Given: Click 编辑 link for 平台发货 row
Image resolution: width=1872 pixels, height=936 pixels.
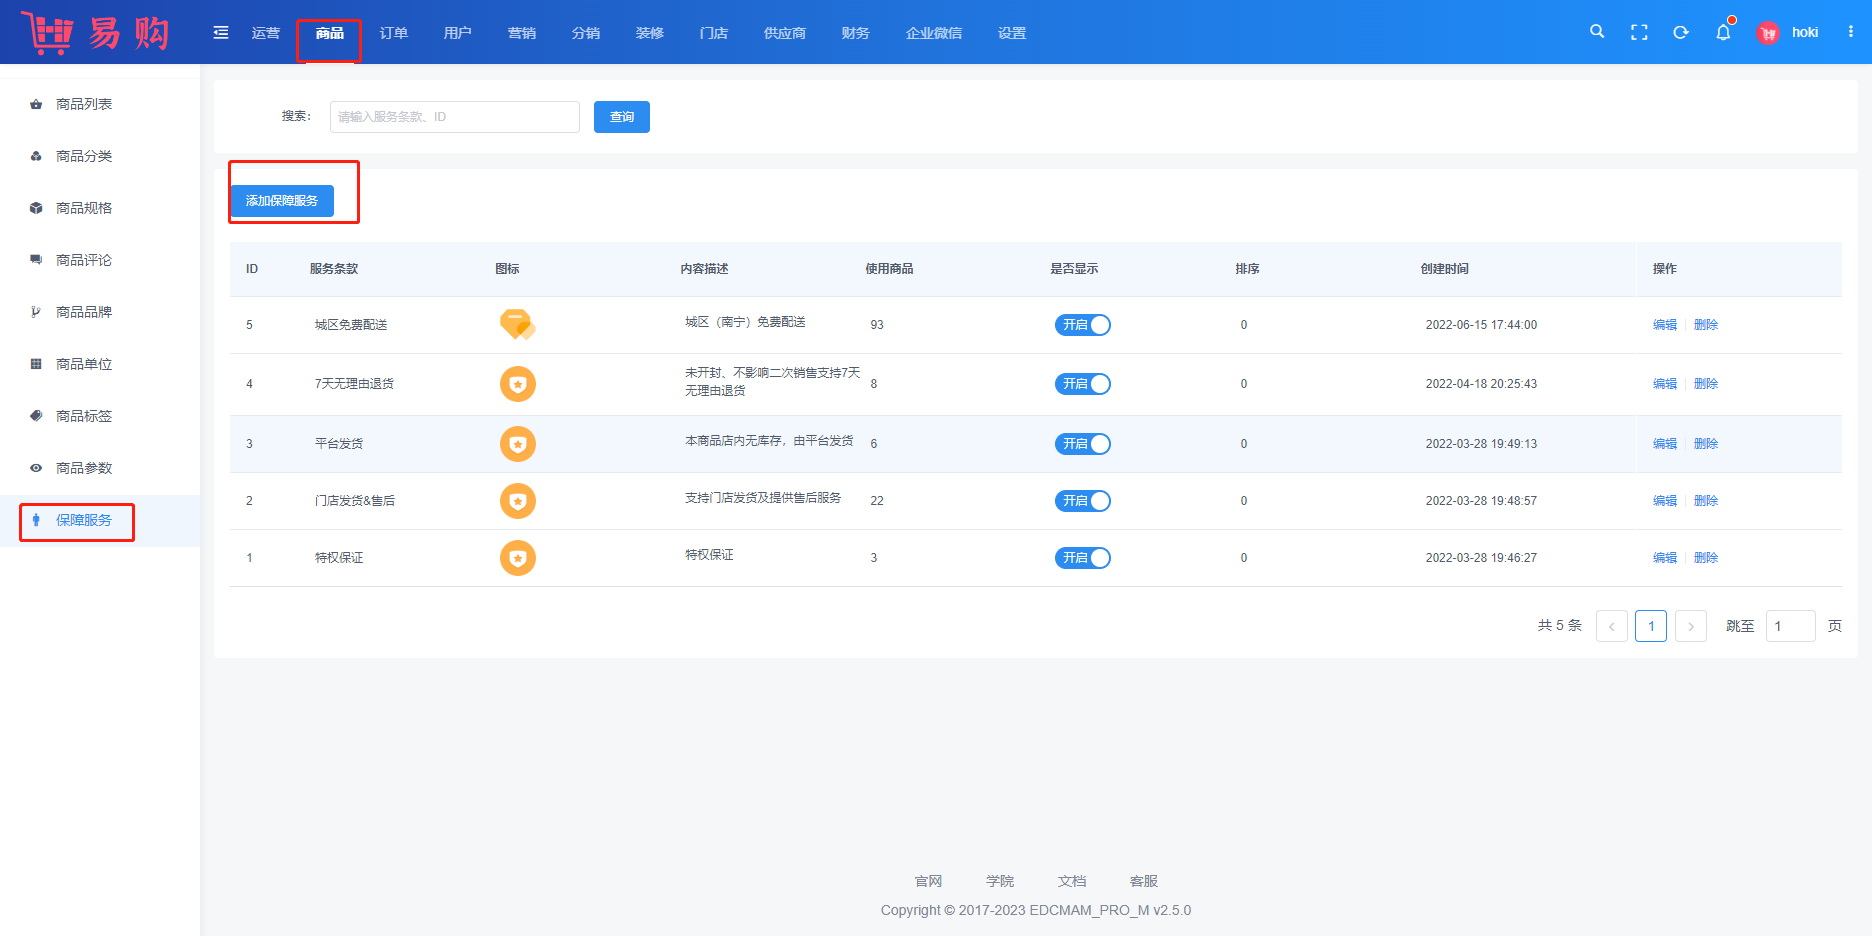Looking at the screenshot, I should (1664, 444).
